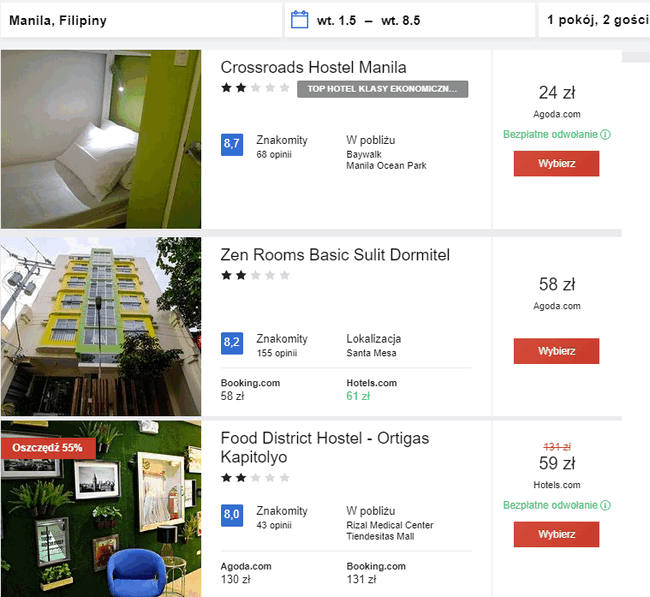Image resolution: width=650 pixels, height=597 pixels.
Task: Select Booking.com 131 zł offer
Action: pos(376,573)
